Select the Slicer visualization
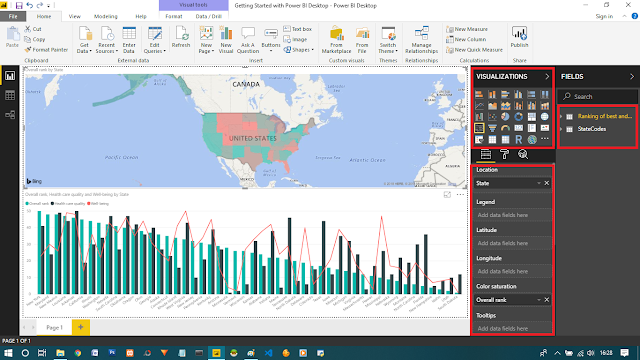 point(479,140)
